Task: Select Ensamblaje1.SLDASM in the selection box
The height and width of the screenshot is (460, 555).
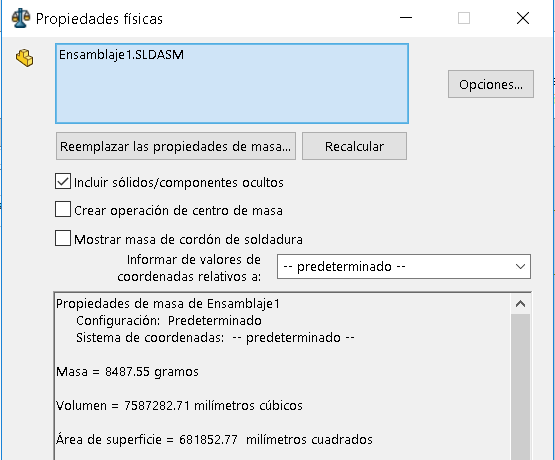Action: (121, 55)
